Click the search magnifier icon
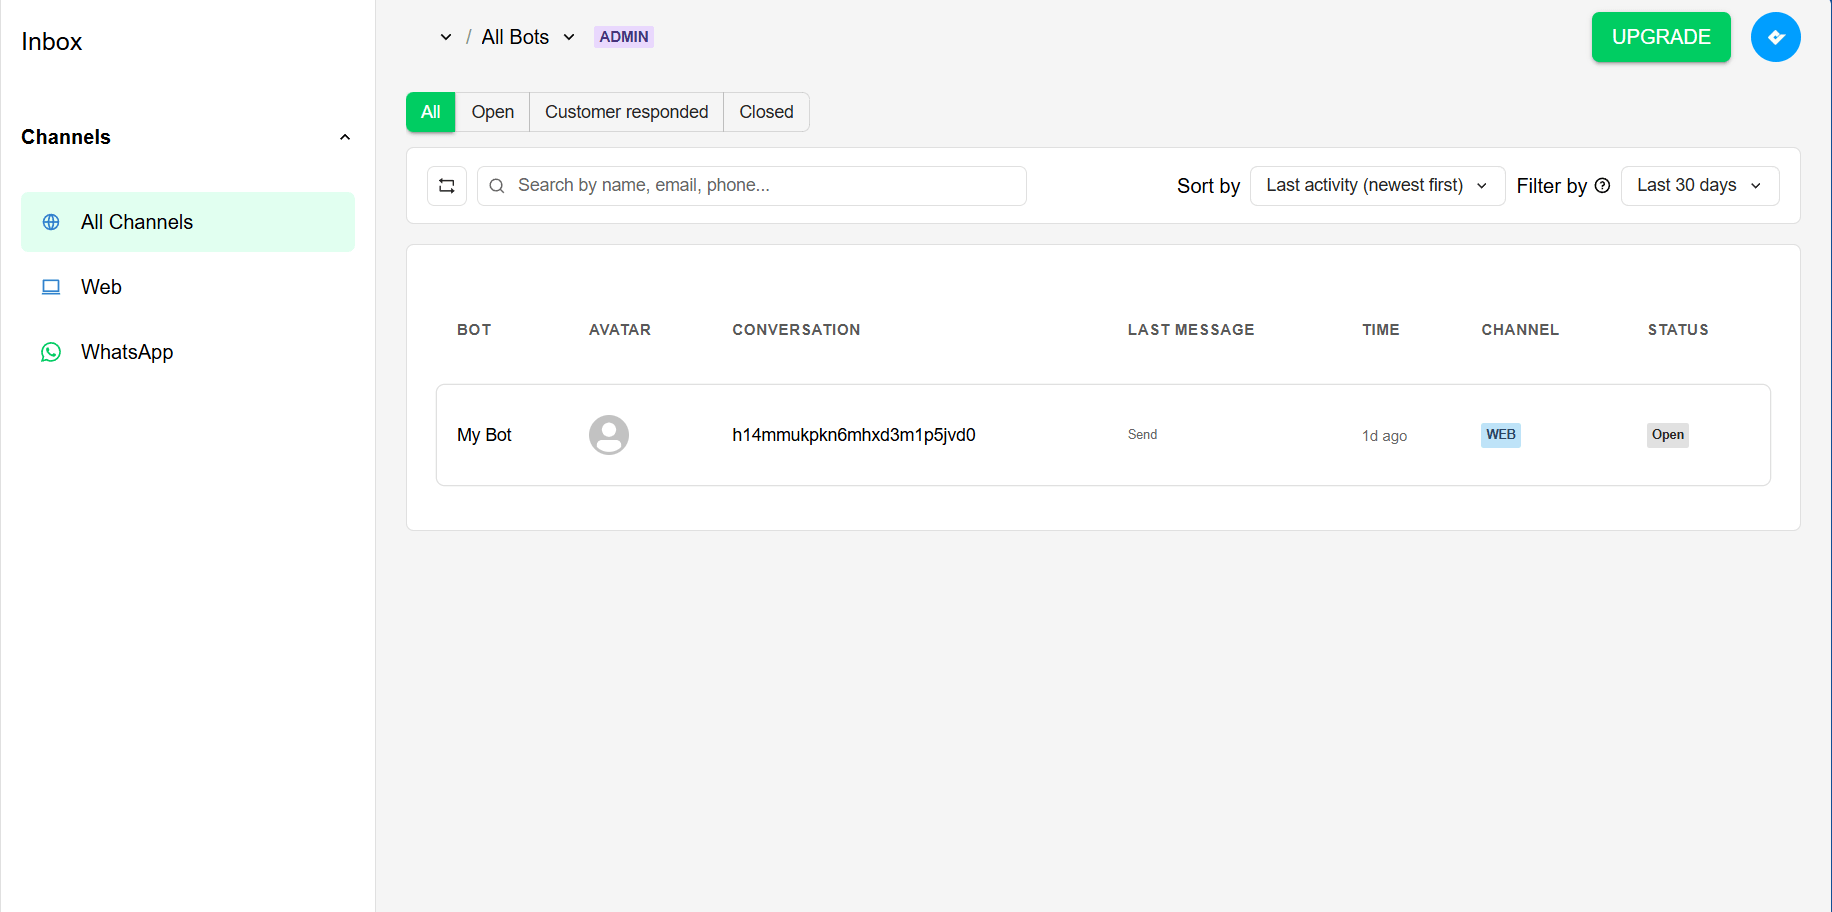 (496, 186)
